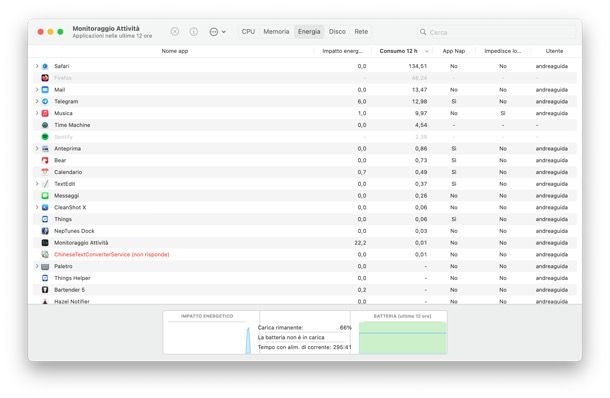Sort by Impedisce lo... column header
This screenshot has height=398, width=610.
coord(503,51)
